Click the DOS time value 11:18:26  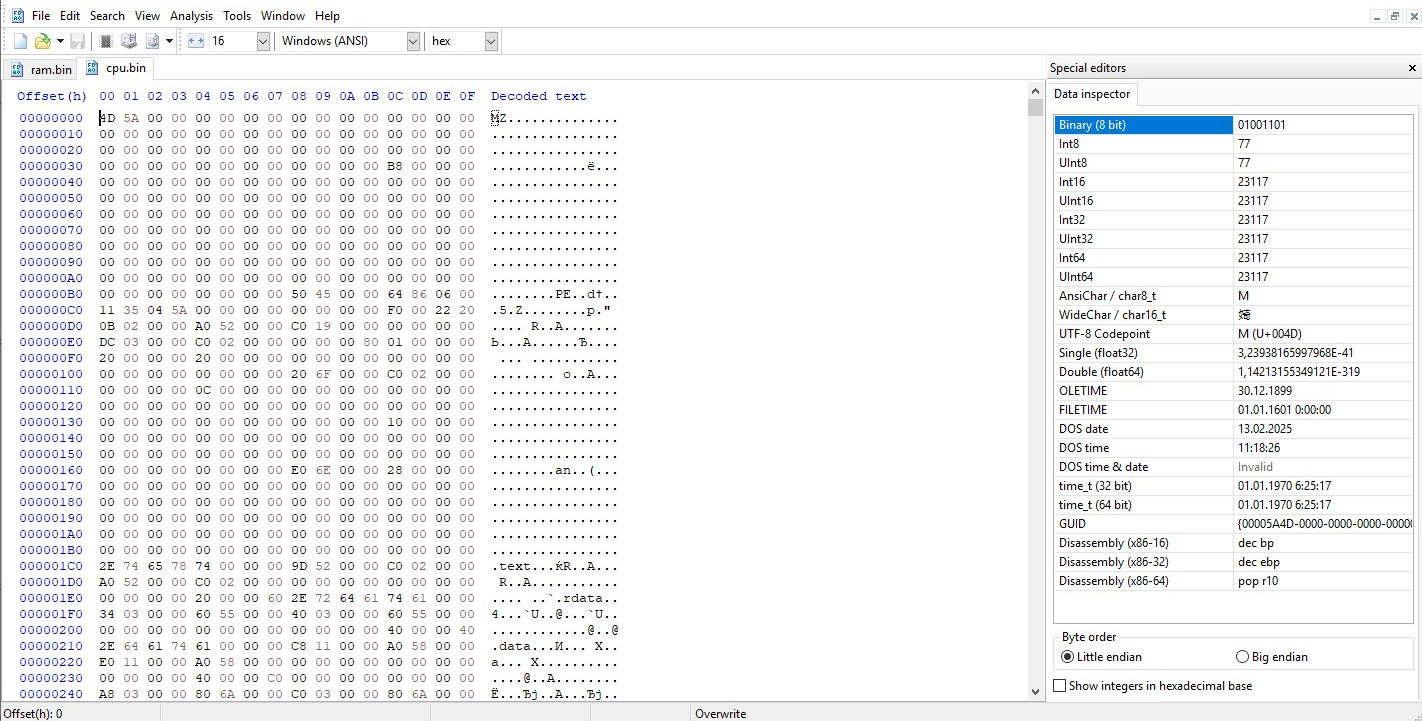[x=1260, y=448]
